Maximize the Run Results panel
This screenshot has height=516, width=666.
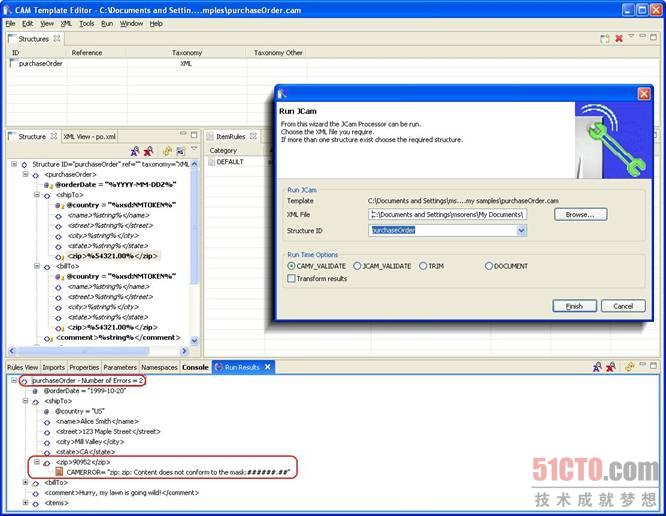pyautogui.click(x=653, y=365)
